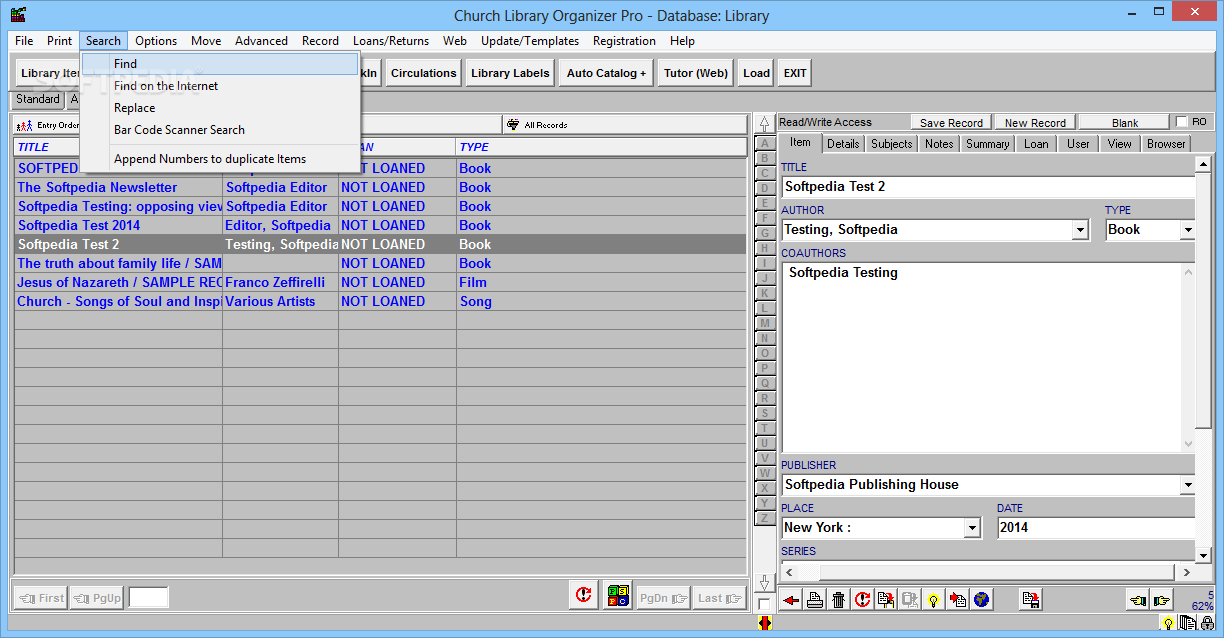Click the red refresh icon below the list
Screen dimensions: 1224x638
(584, 596)
